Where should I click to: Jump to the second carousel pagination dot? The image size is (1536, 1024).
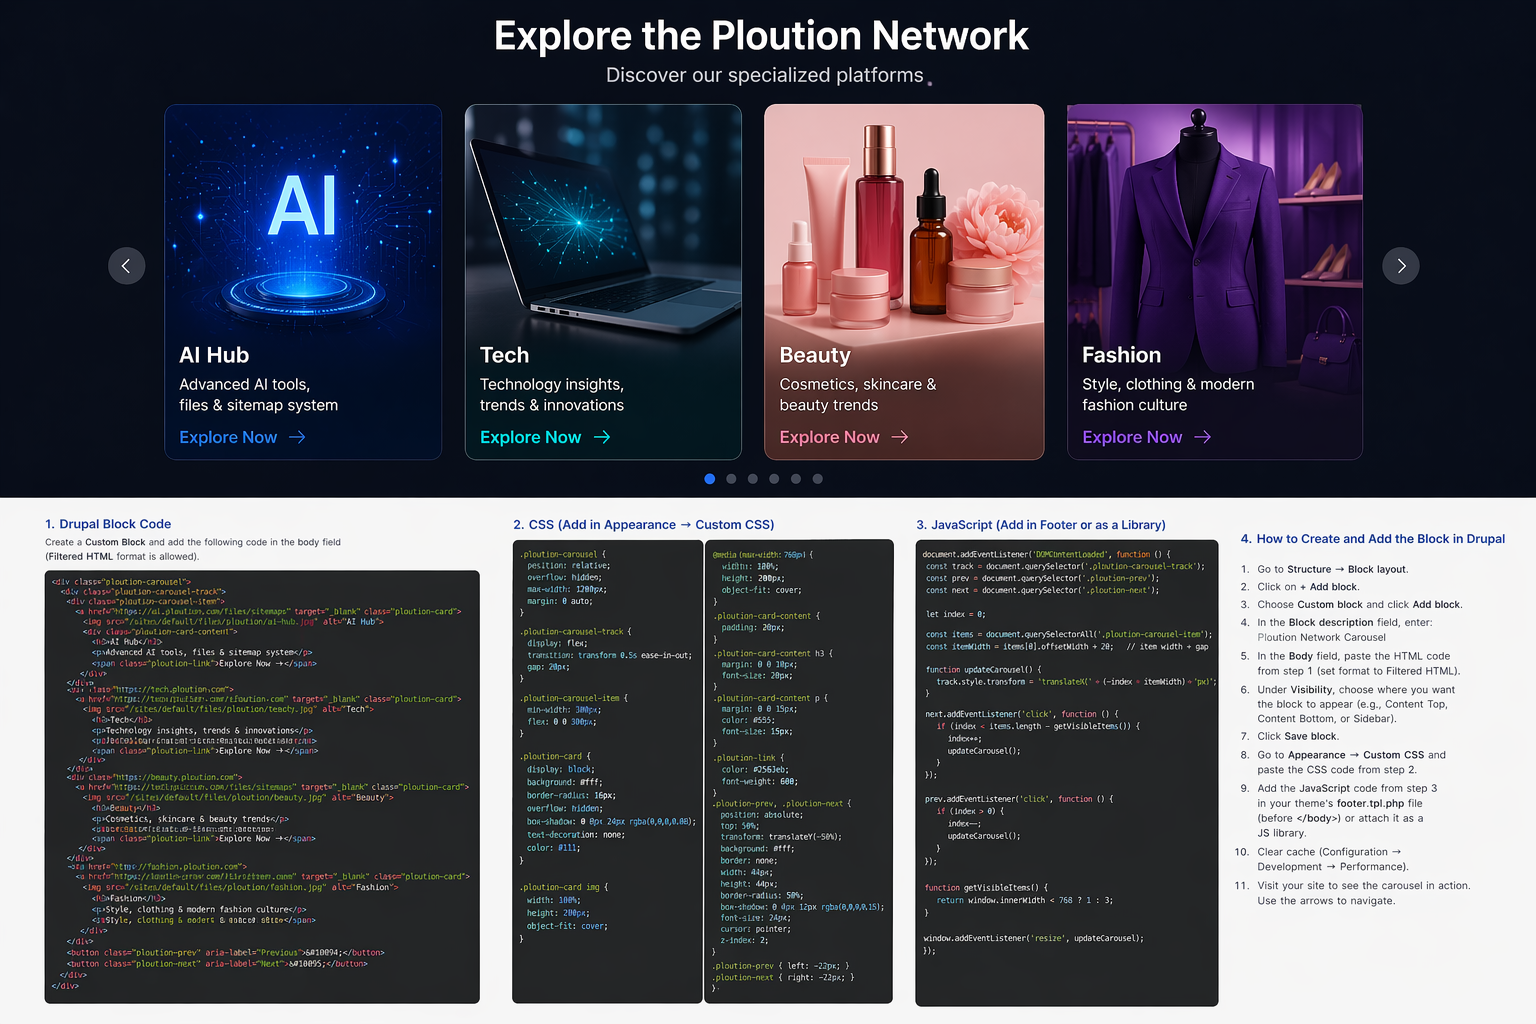731,479
